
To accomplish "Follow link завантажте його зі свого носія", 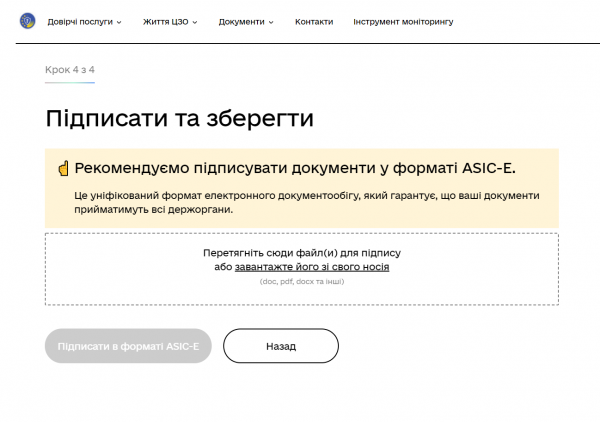I will [x=312, y=267].
